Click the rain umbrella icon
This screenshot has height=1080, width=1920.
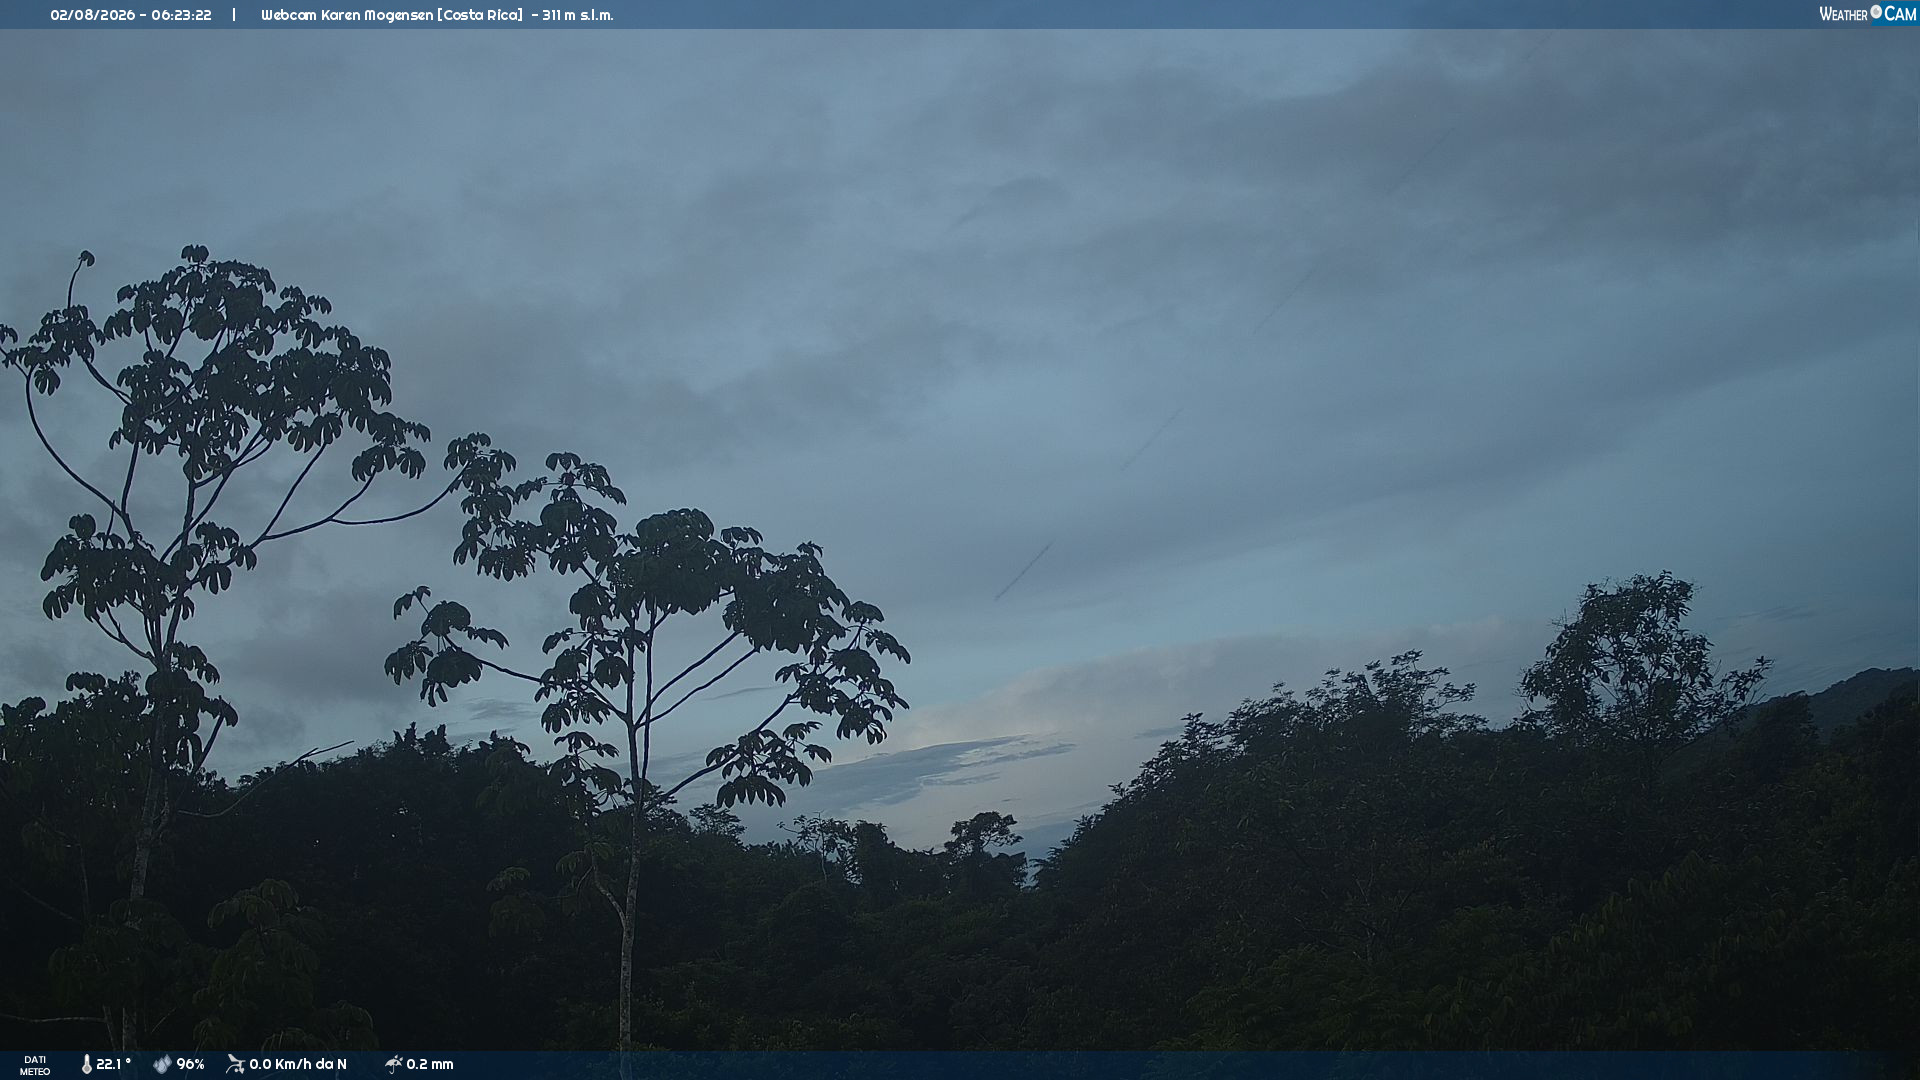(393, 1065)
